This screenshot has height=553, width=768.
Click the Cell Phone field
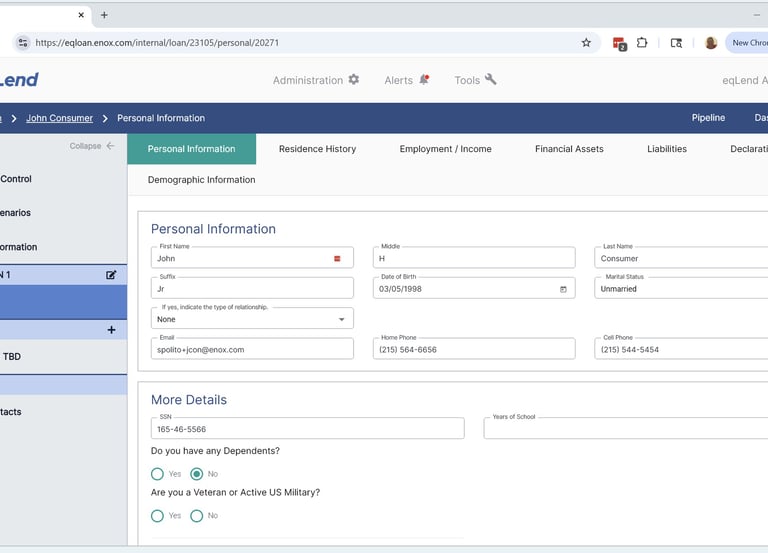[x=681, y=349]
